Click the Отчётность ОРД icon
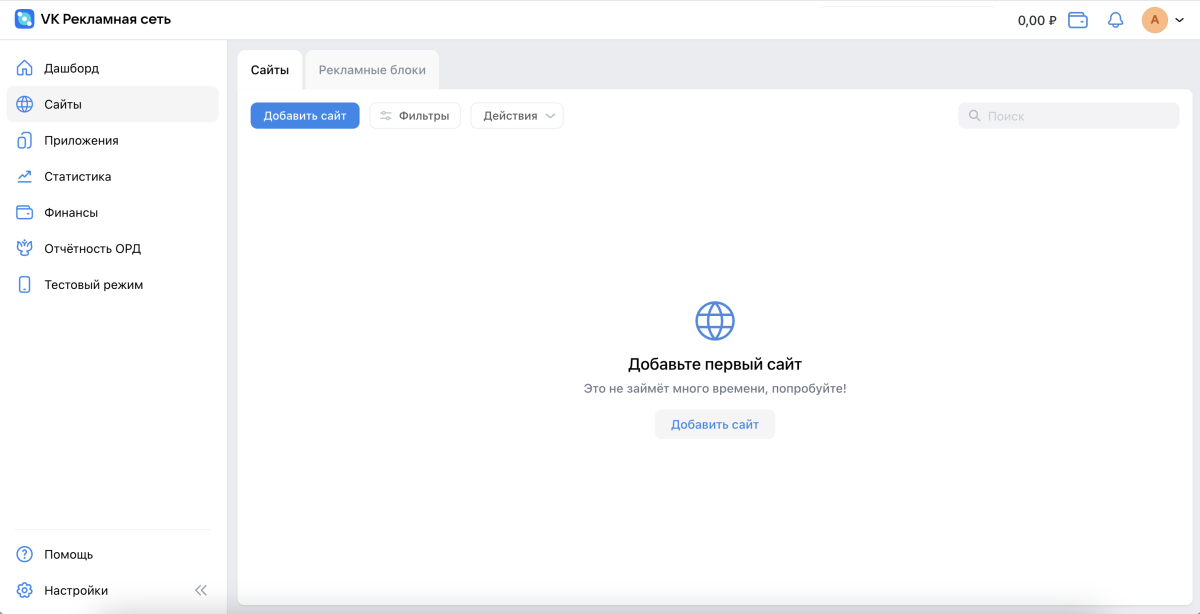The height and width of the screenshot is (614, 1200). click(25, 249)
